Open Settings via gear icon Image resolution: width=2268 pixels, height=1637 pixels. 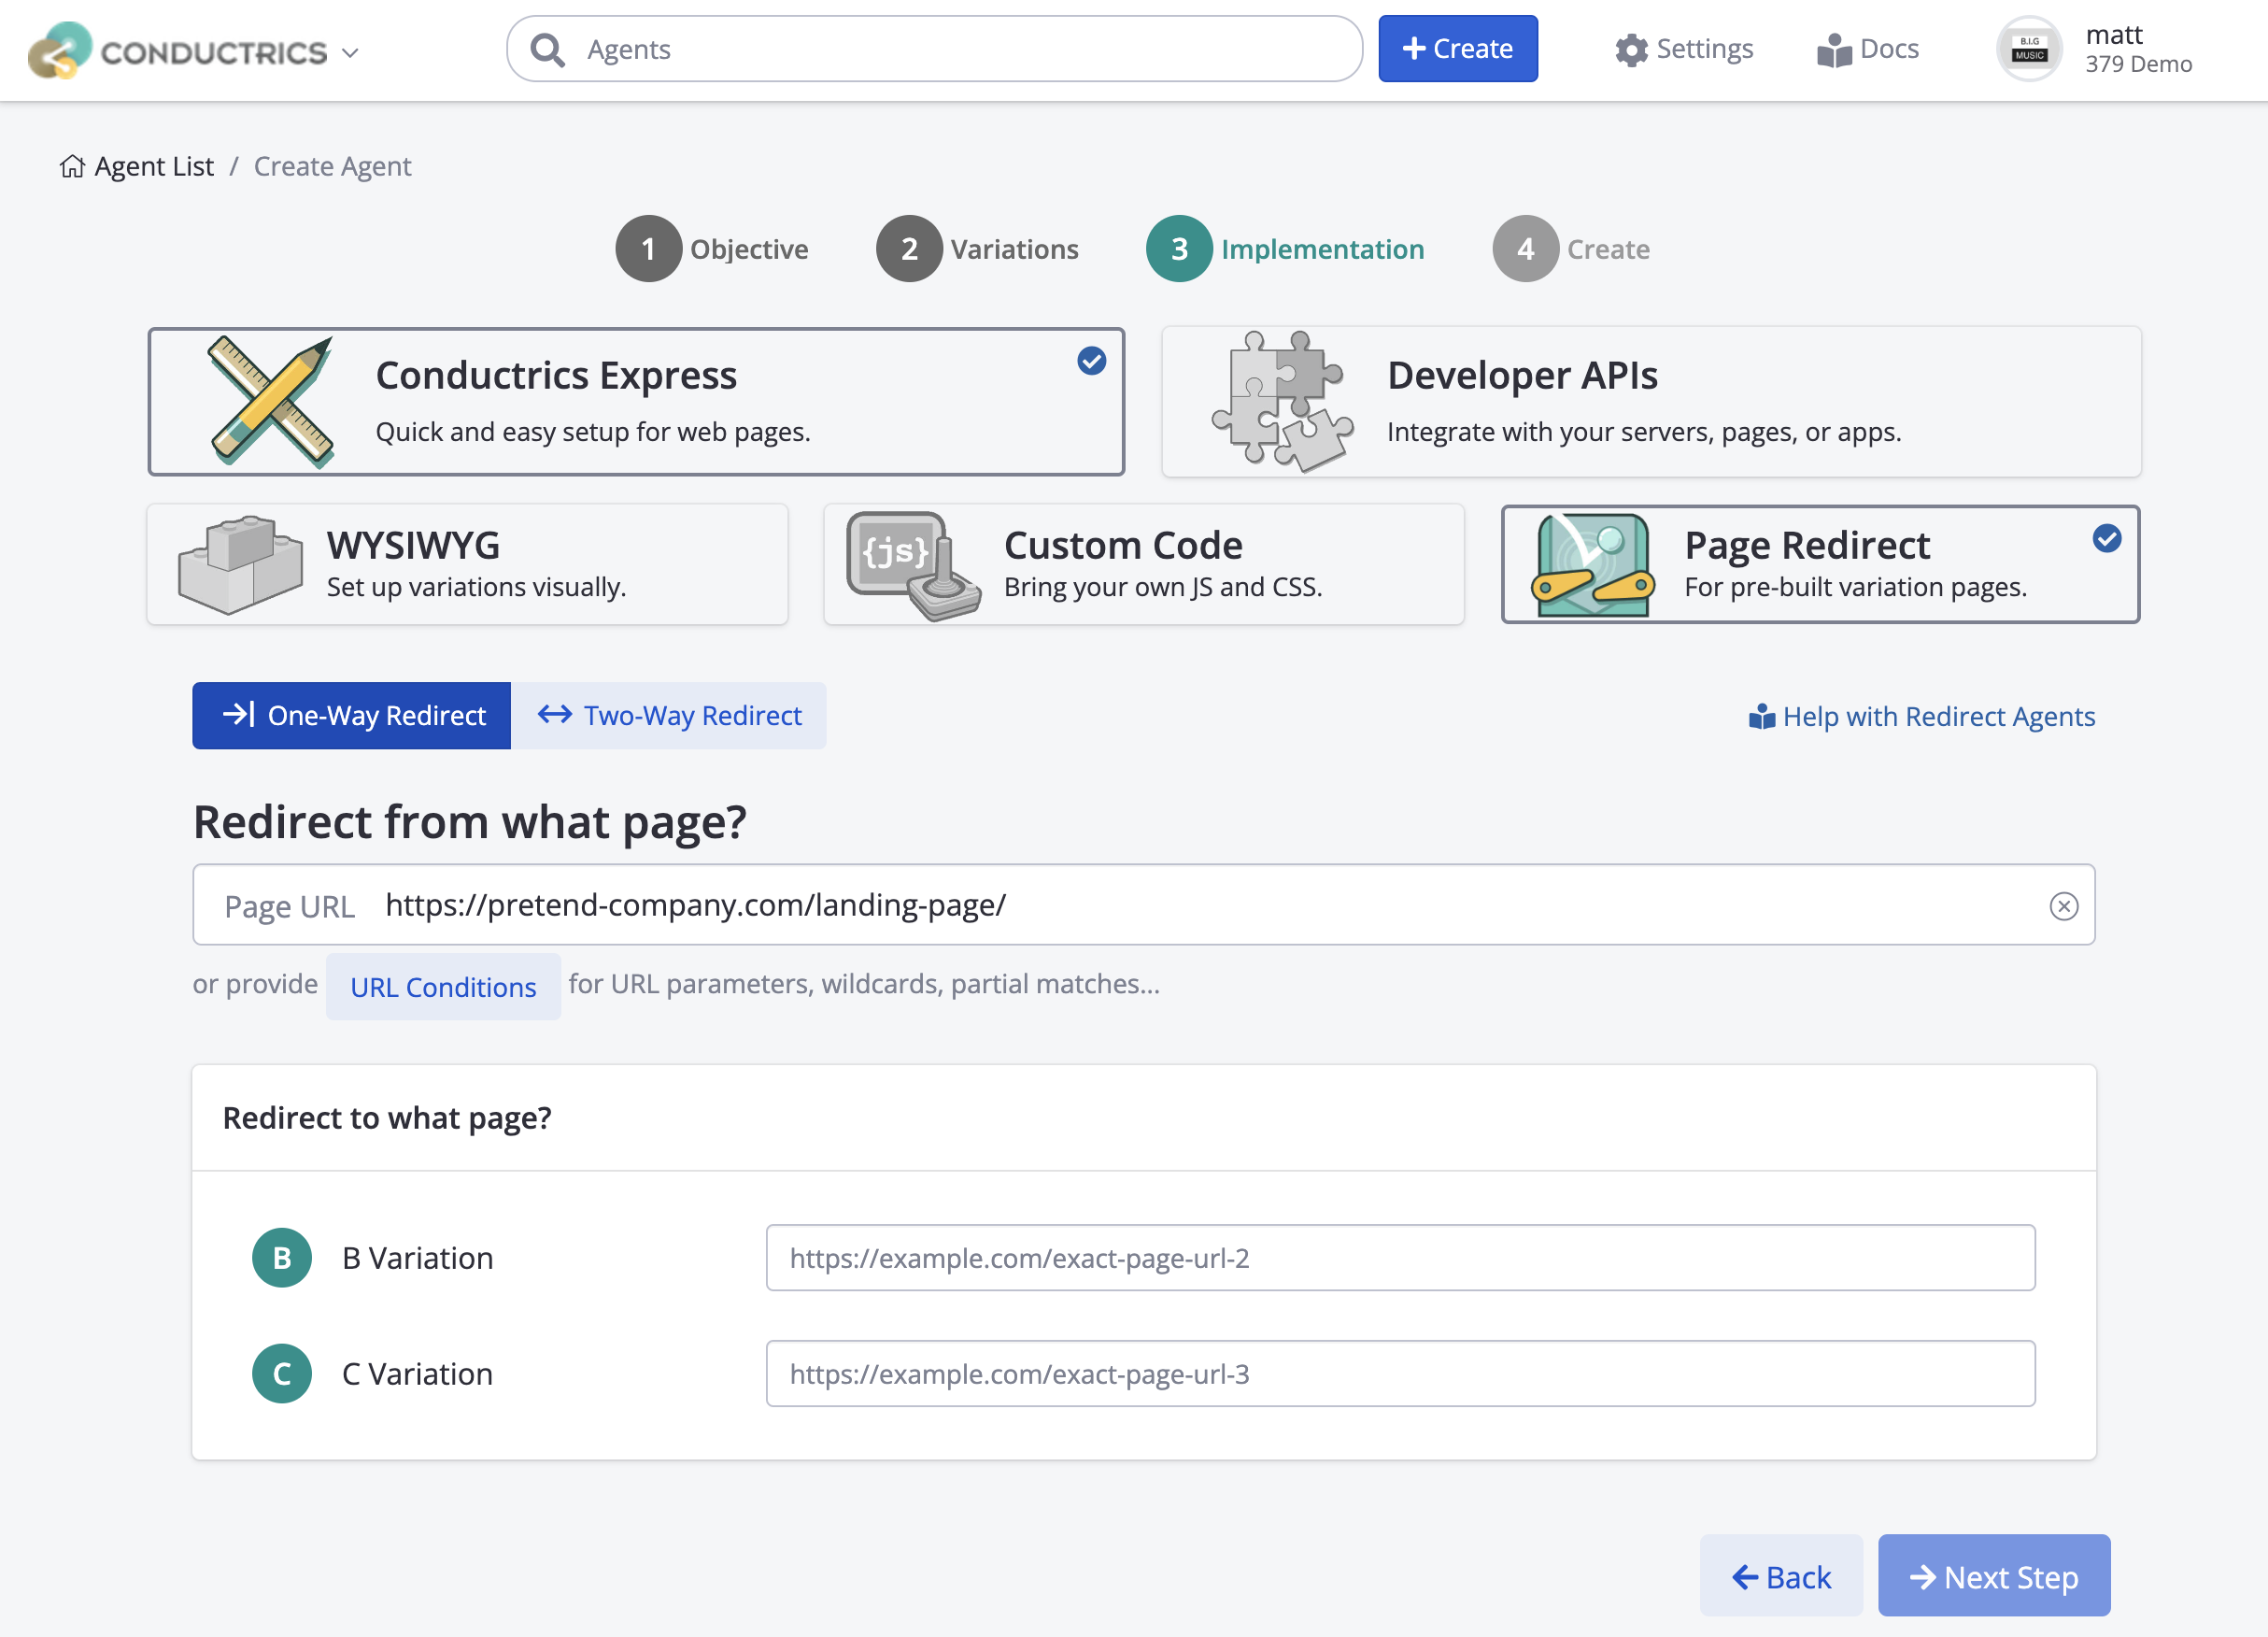[x=1631, y=50]
